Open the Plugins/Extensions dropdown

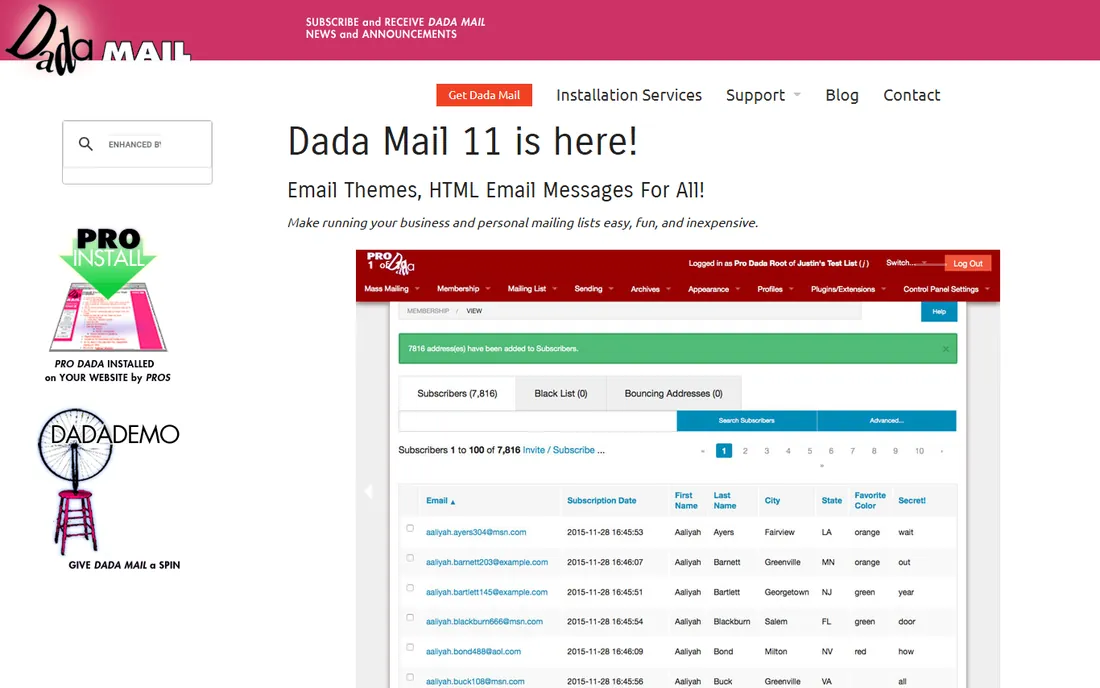pos(848,289)
